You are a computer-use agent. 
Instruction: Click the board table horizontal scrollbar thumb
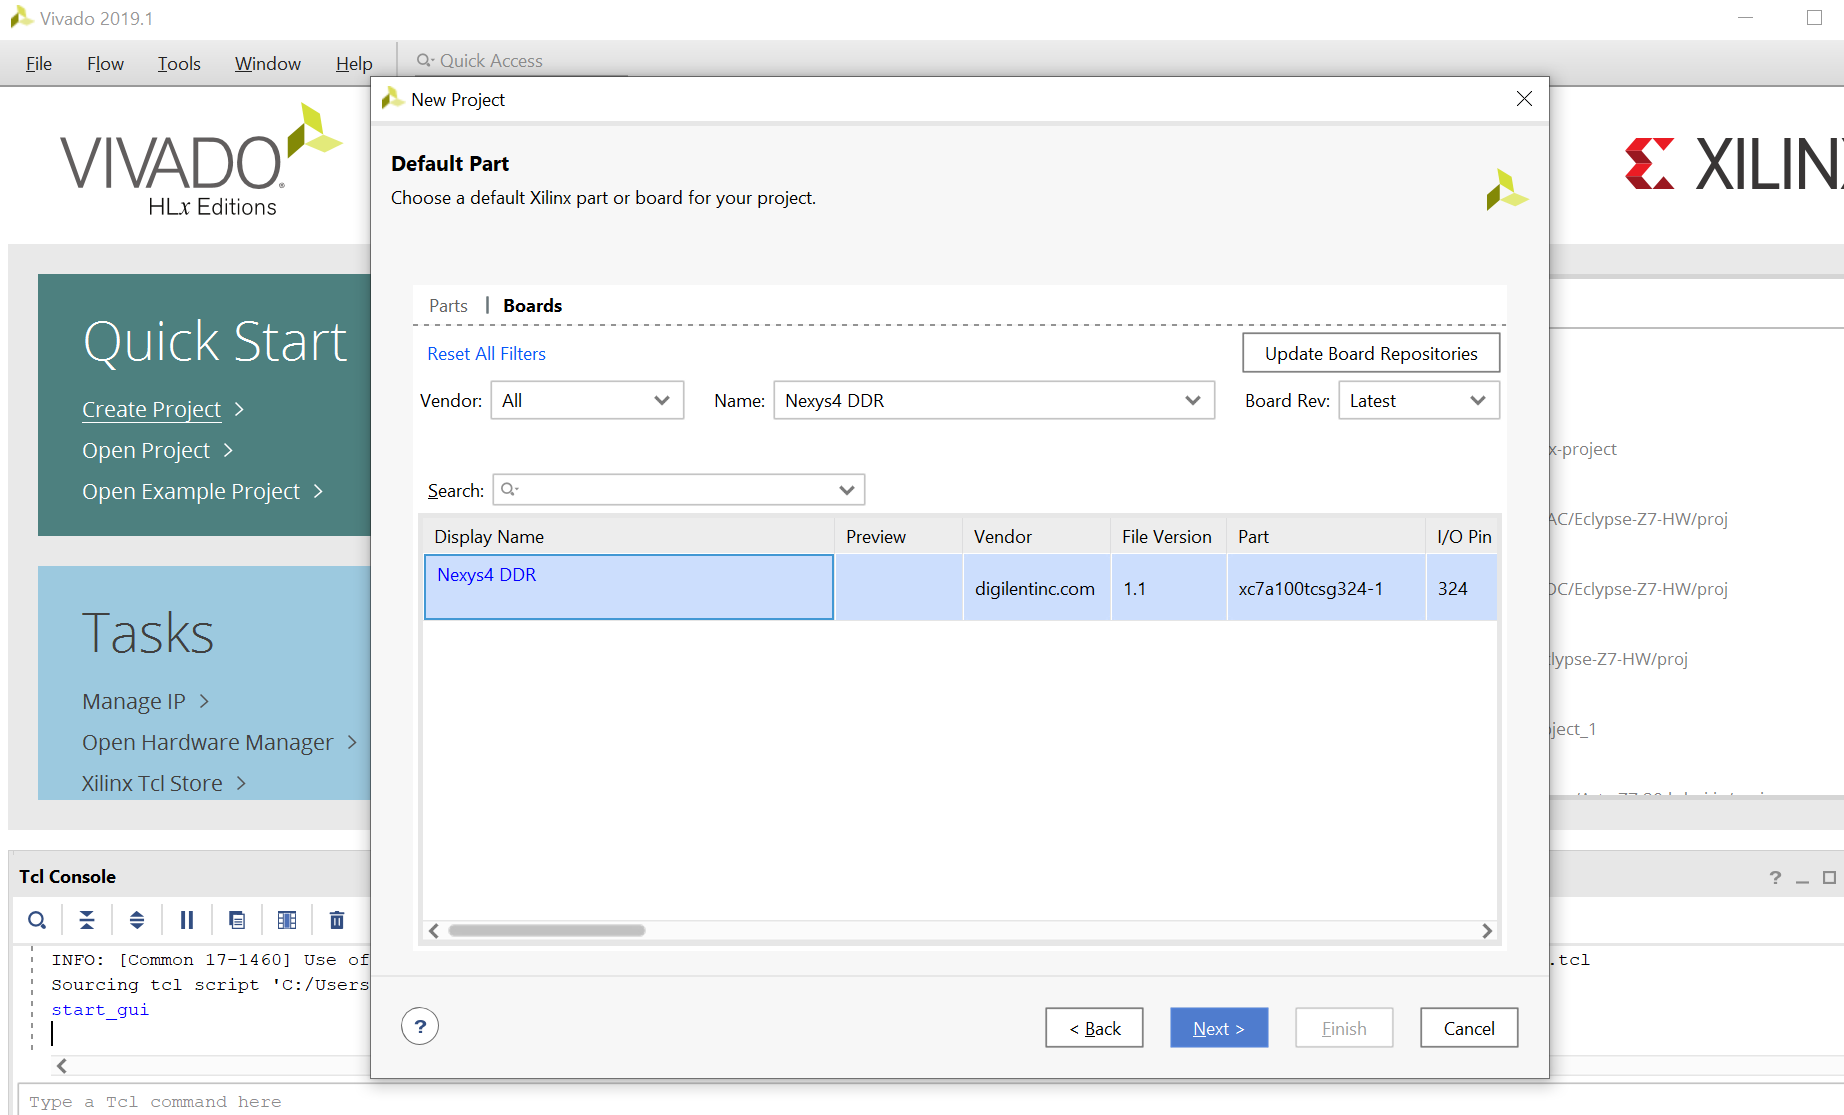[x=547, y=931]
